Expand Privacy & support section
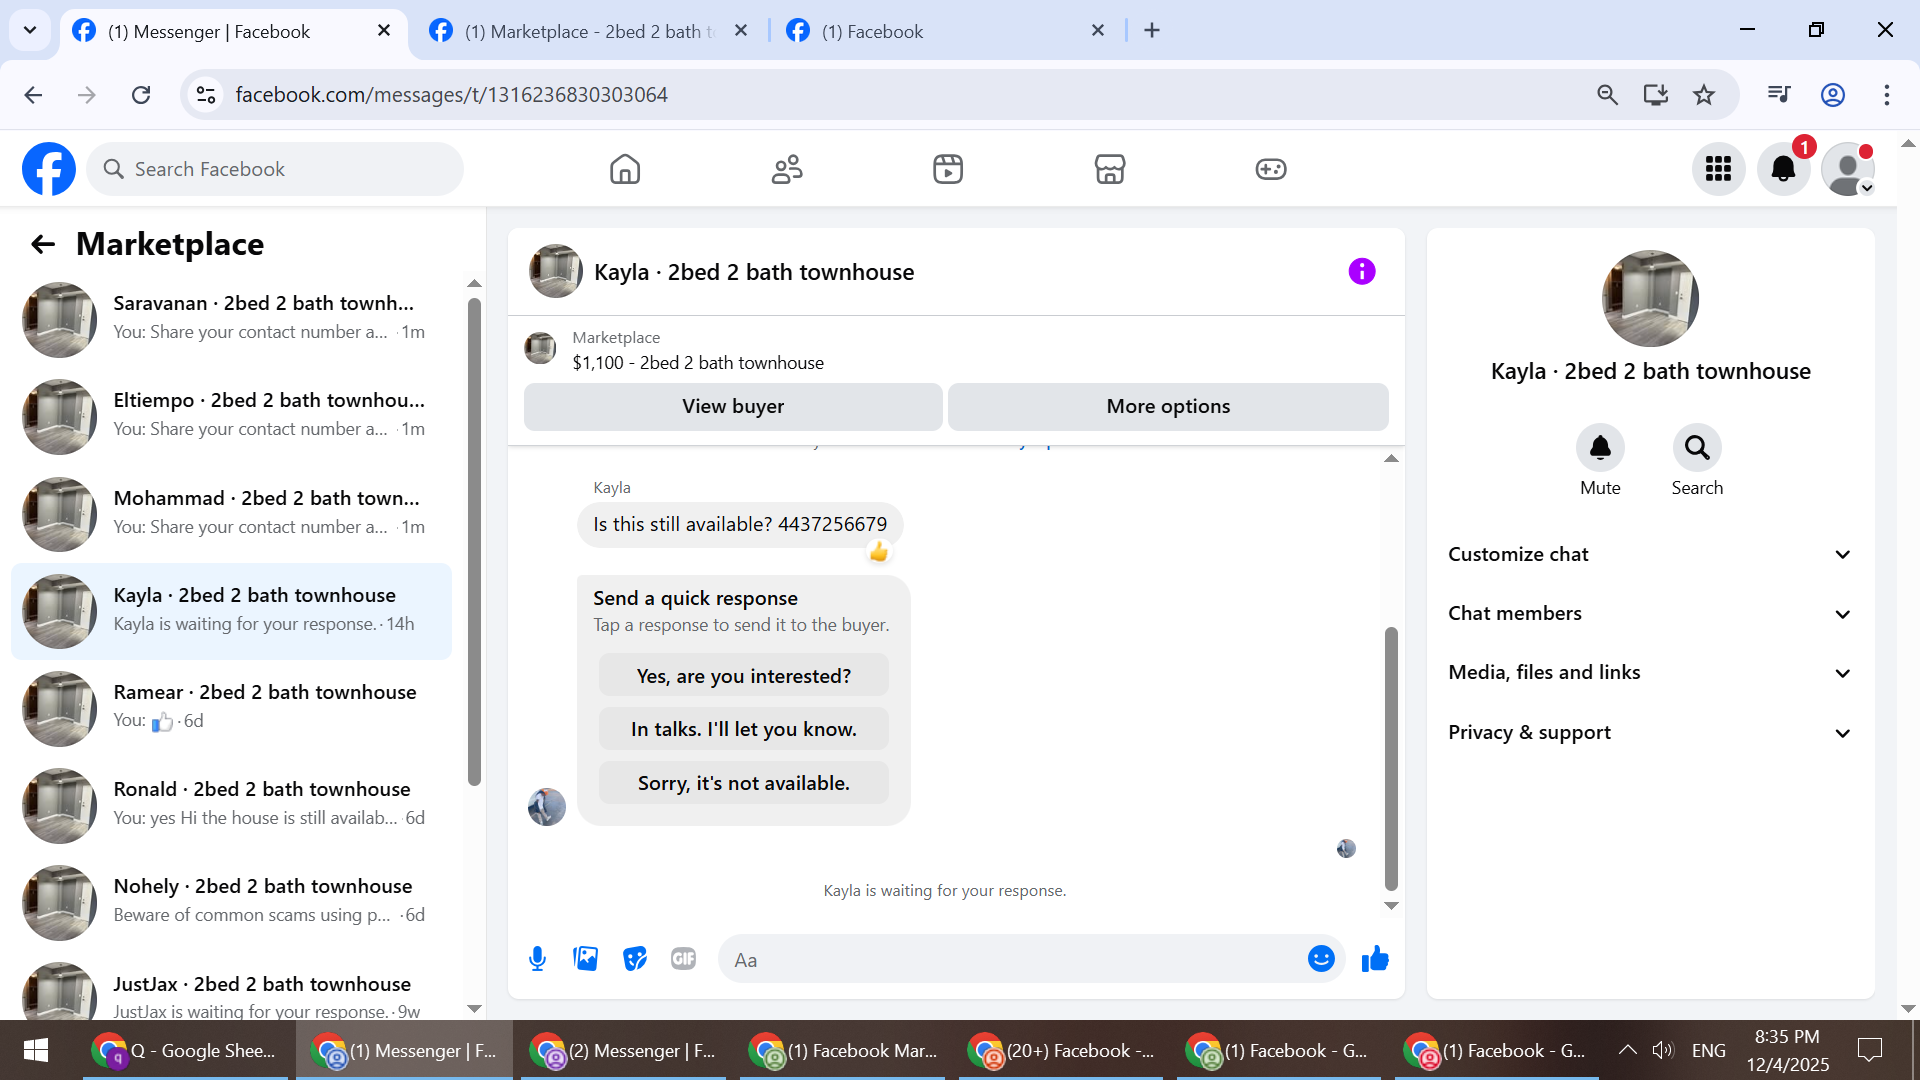Viewport: 1920px width, 1080px height. click(1650, 732)
